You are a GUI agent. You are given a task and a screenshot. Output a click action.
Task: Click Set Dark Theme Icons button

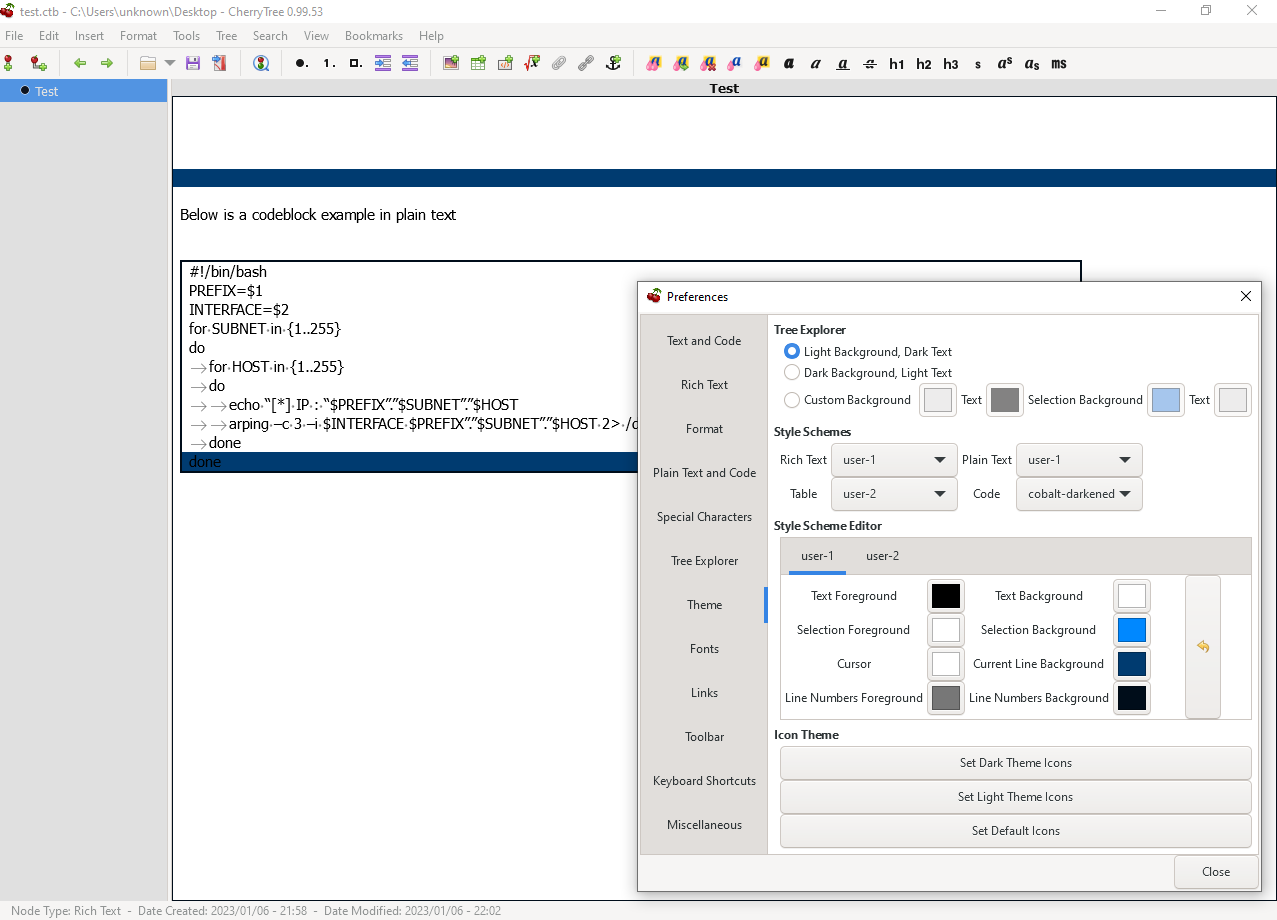tap(1015, 762)
